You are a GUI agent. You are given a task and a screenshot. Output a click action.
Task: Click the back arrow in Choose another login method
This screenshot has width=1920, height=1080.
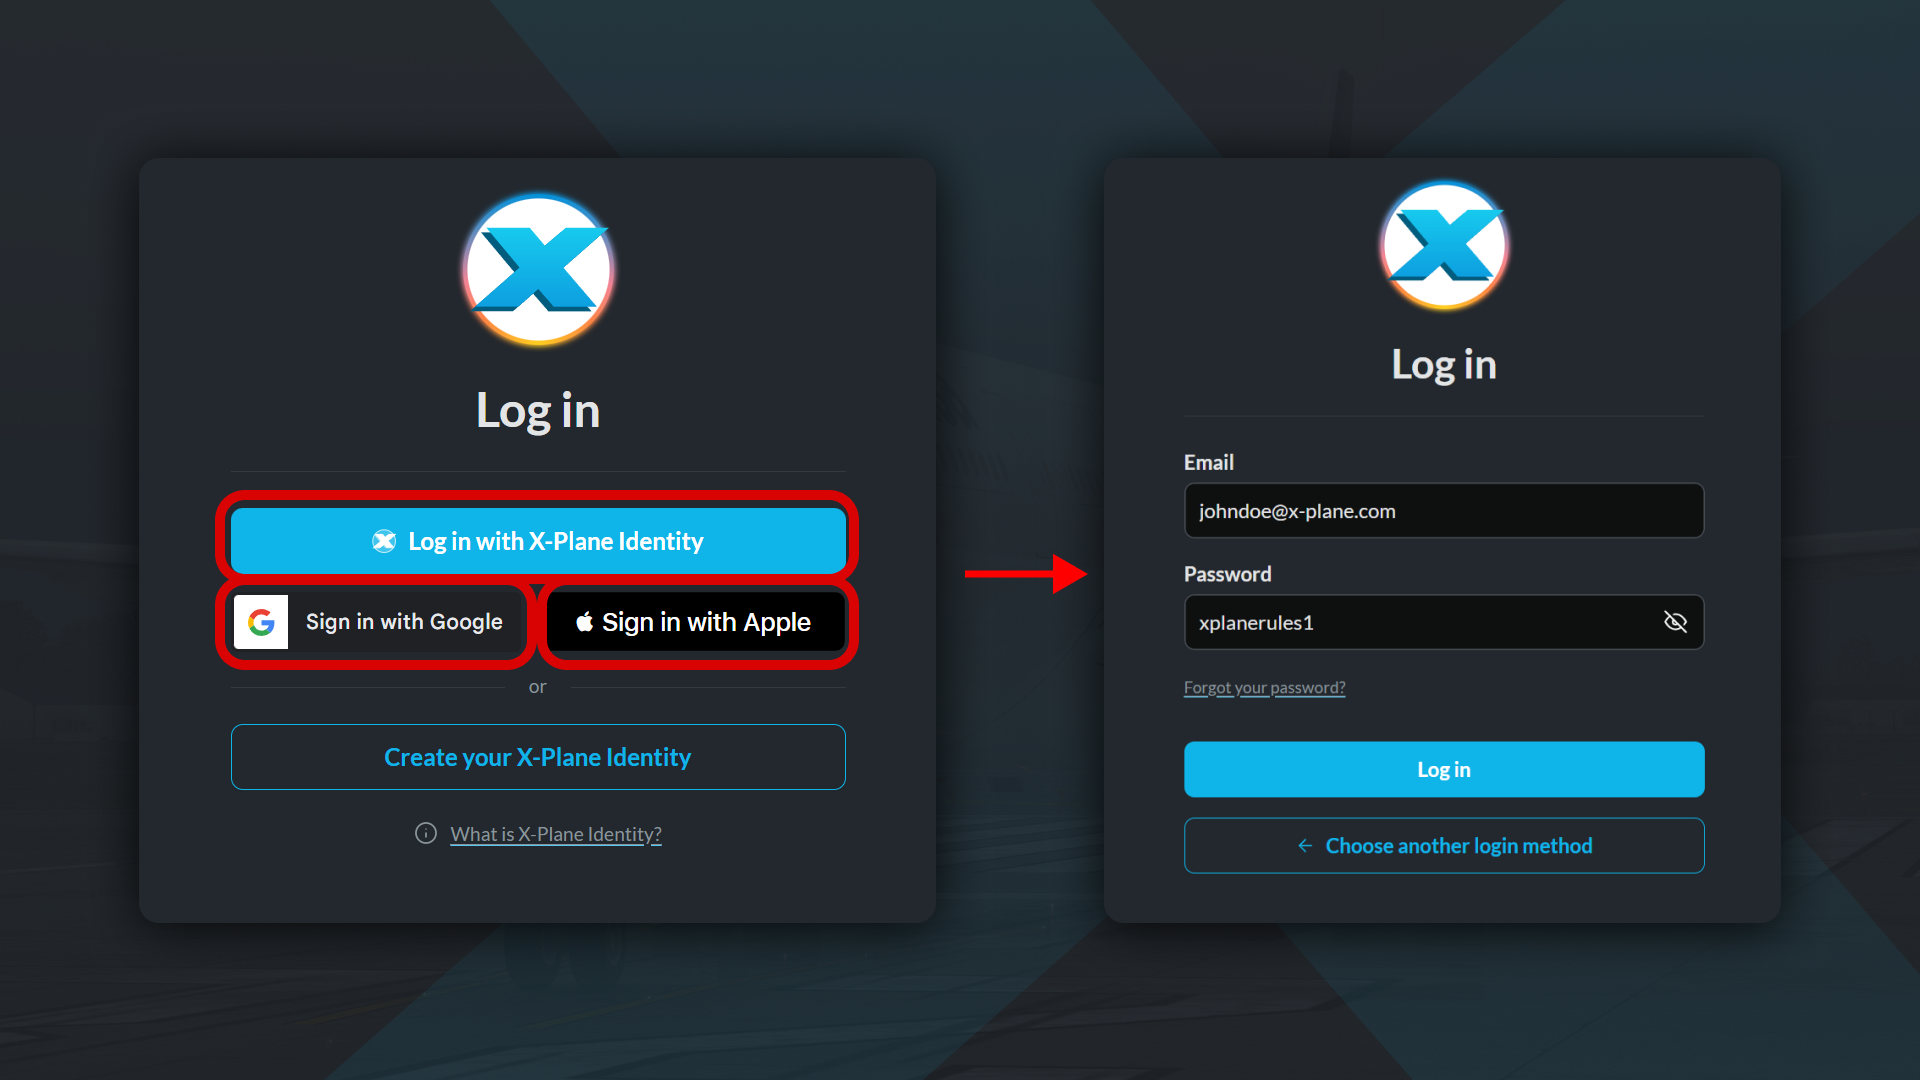pos(1305,846)
